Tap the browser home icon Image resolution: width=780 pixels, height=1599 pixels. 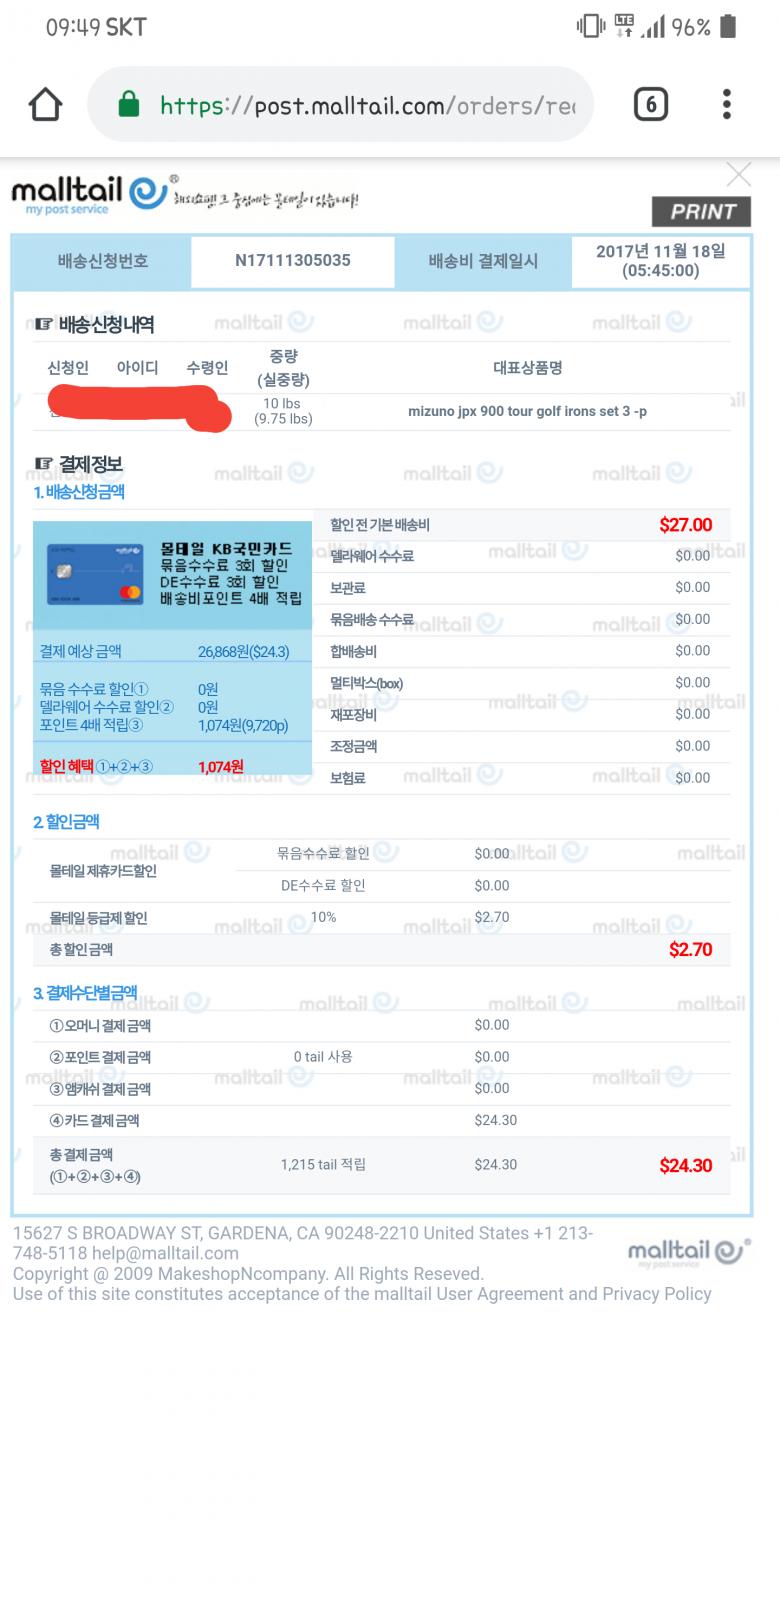pyautogui.click(x=46, y=104)
